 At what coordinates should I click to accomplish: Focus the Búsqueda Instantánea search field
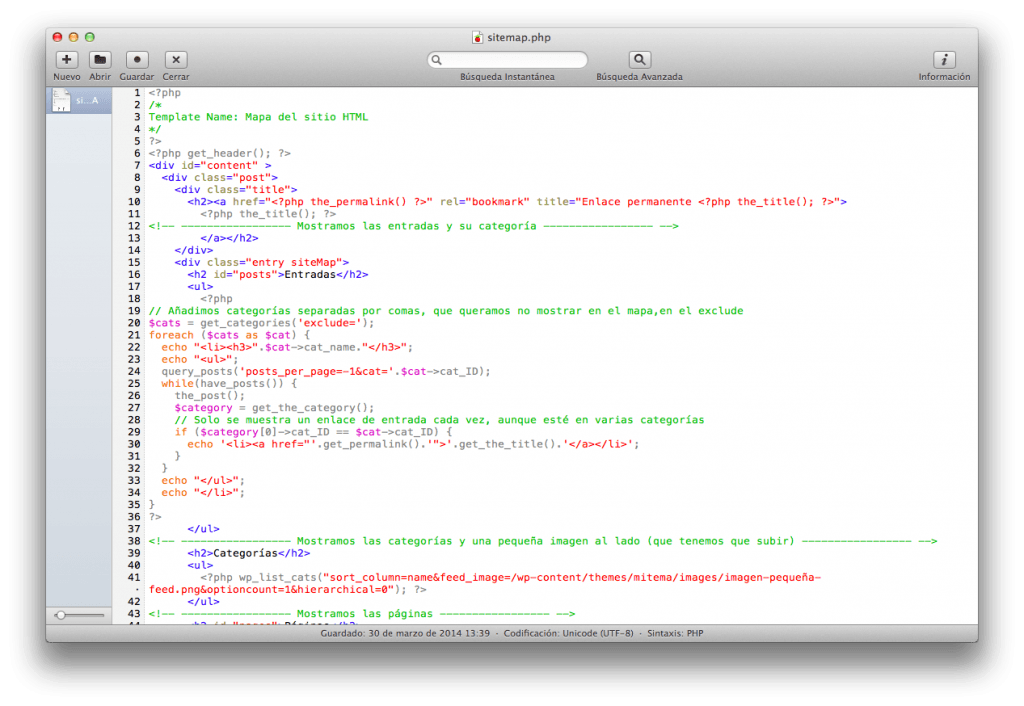[507, 60]
